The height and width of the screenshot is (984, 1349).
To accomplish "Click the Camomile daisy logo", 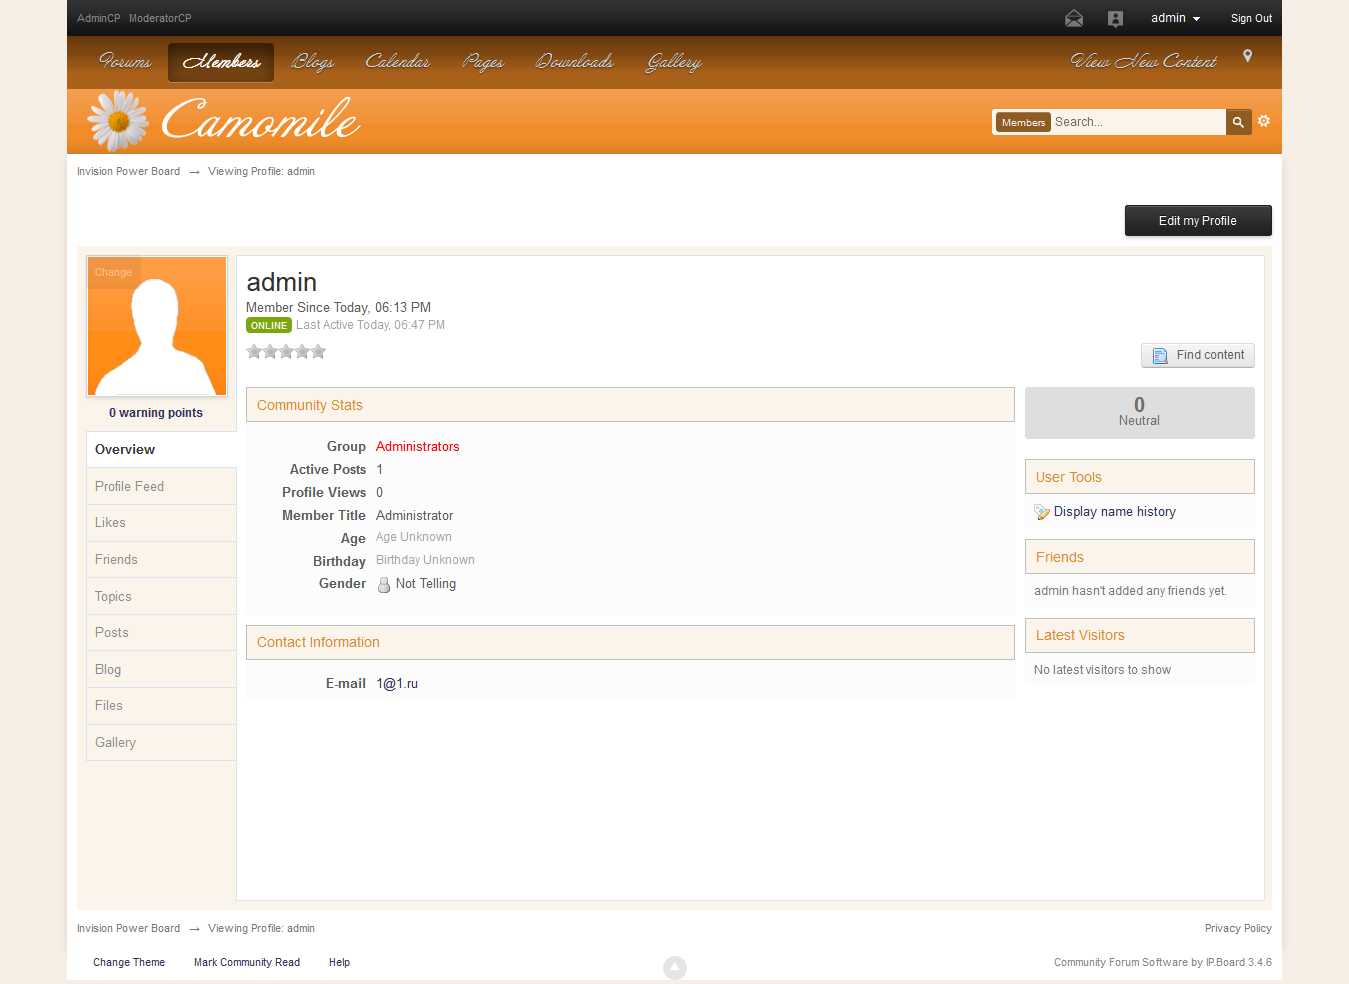I will (x=118, y=121).
